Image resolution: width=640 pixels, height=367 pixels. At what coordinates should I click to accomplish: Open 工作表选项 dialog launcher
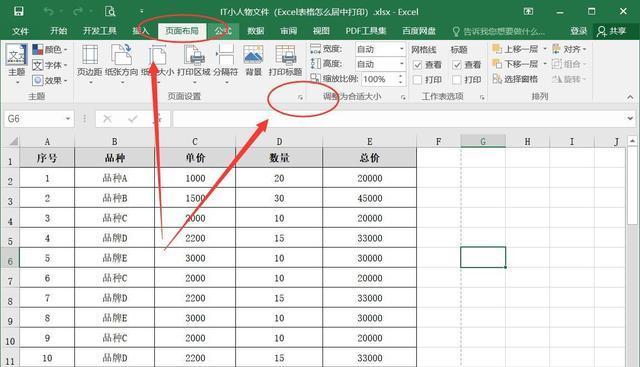[x=482, y=97]
